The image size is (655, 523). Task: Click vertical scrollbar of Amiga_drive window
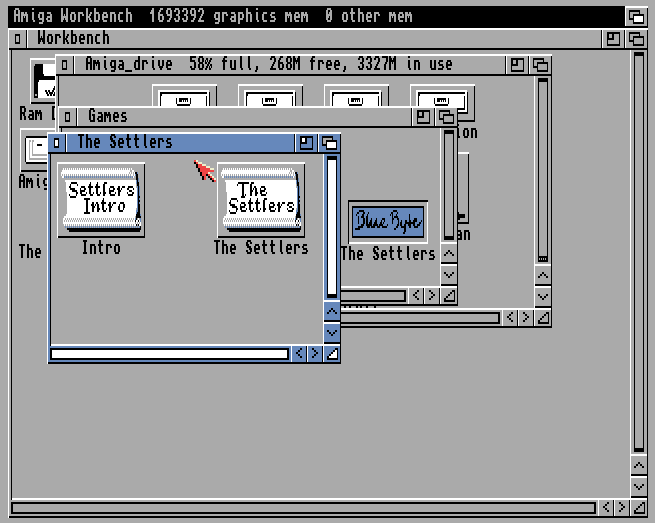click(543, 170)
